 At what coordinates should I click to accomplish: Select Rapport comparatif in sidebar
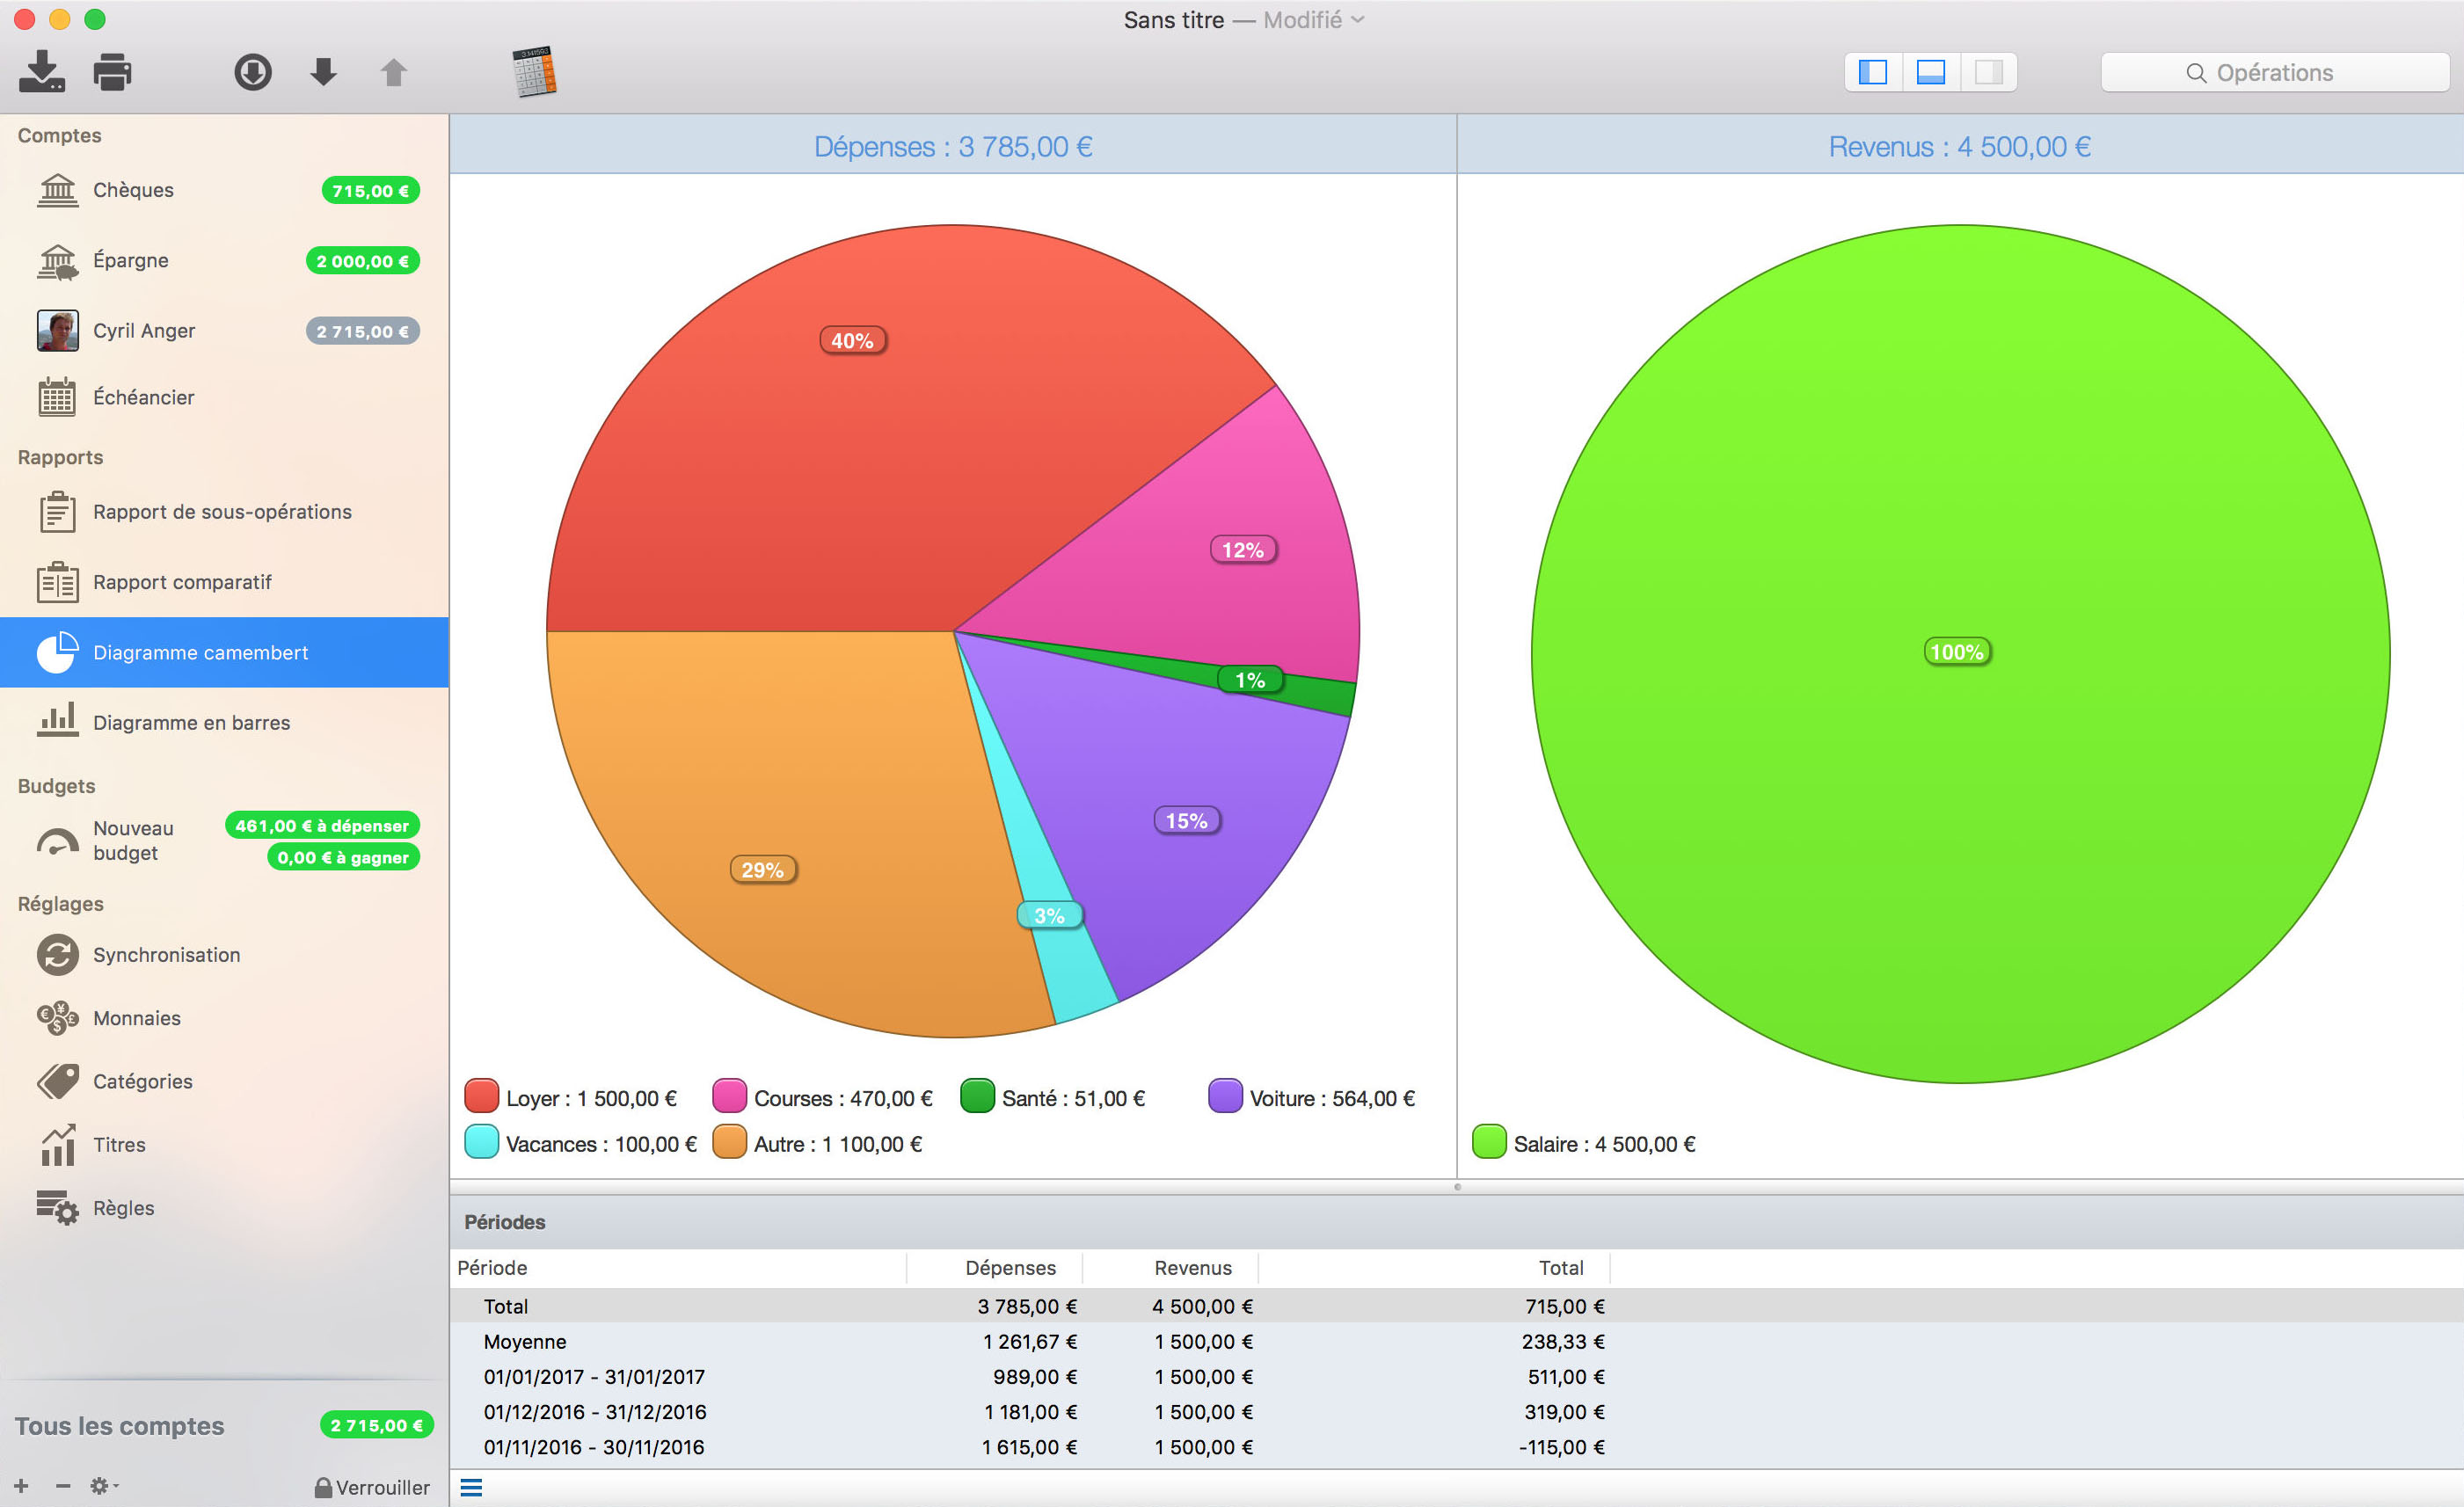click(x=182, y=582)
